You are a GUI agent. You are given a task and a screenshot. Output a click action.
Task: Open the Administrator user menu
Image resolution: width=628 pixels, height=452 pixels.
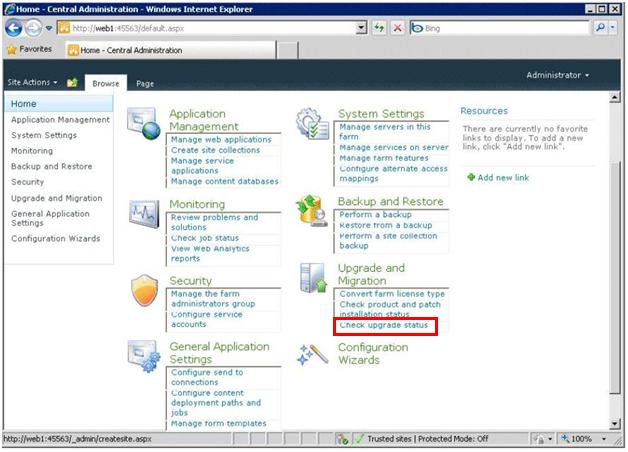coord(558,75)
